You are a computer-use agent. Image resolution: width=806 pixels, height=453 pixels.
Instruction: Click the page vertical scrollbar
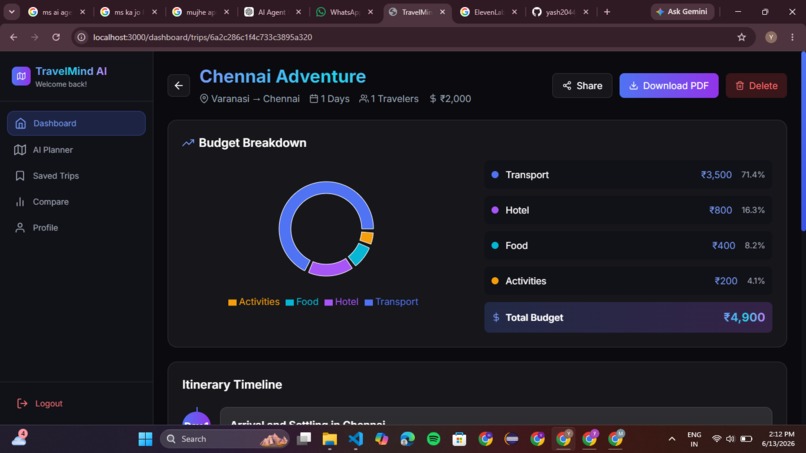point(803,141)
